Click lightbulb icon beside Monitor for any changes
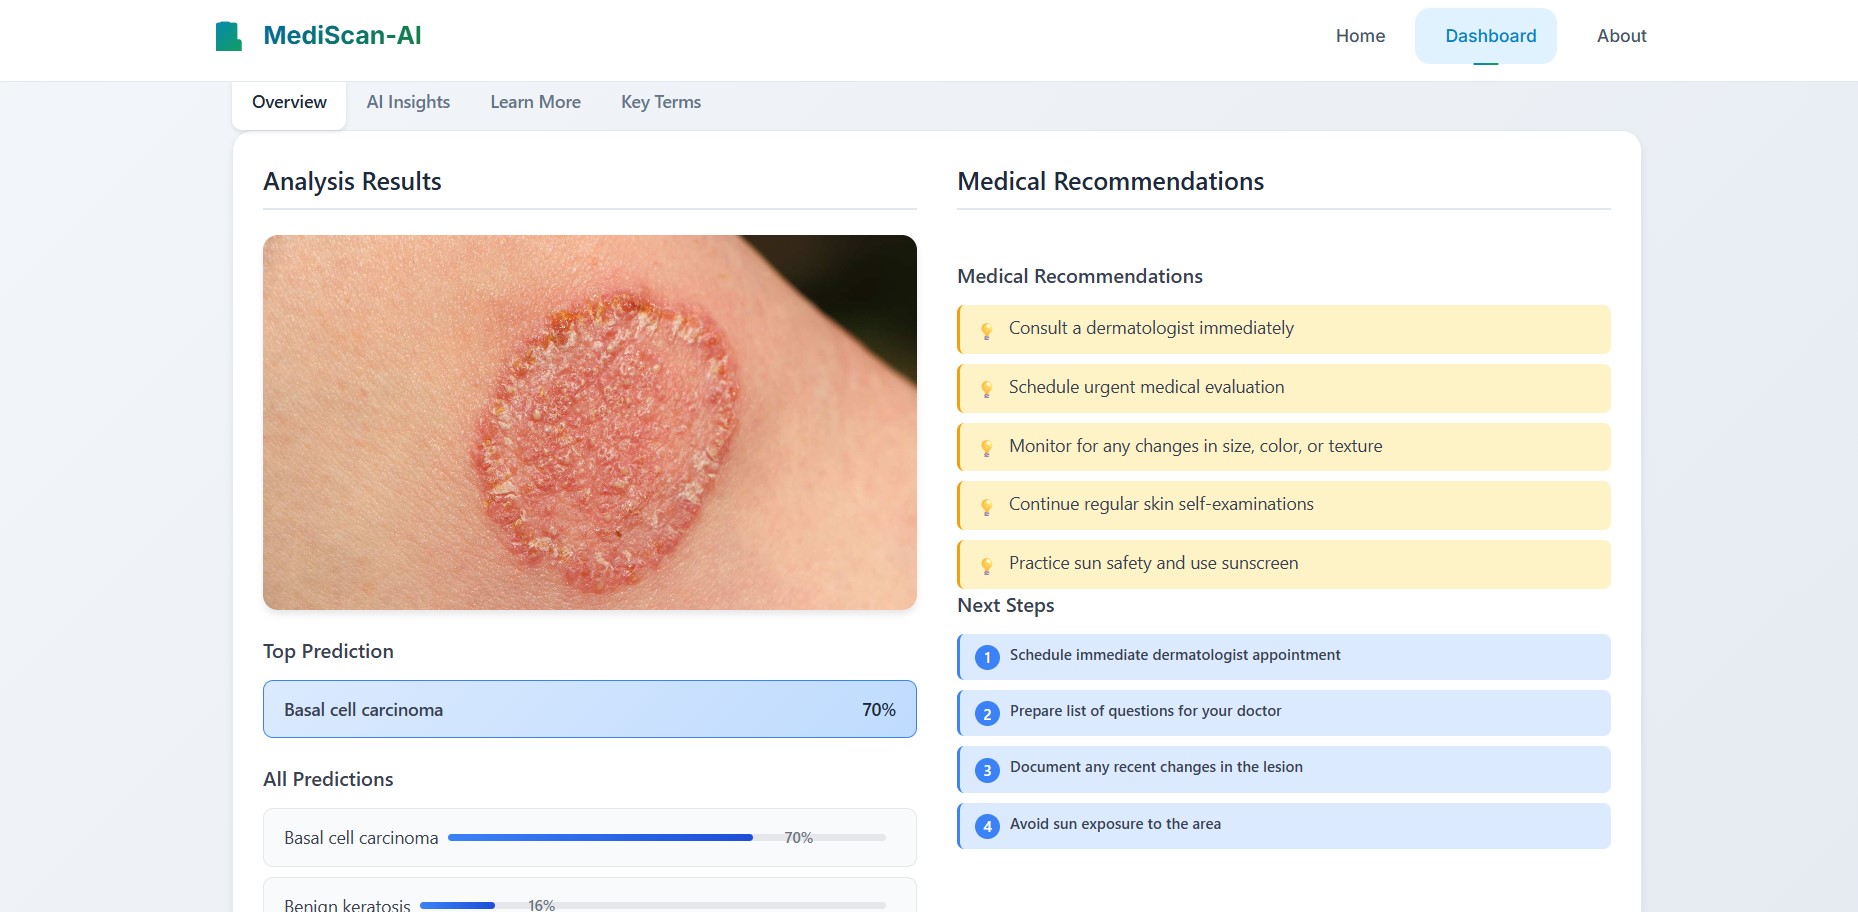Viewport: 1858px width, 912px height. pos(986,448)
